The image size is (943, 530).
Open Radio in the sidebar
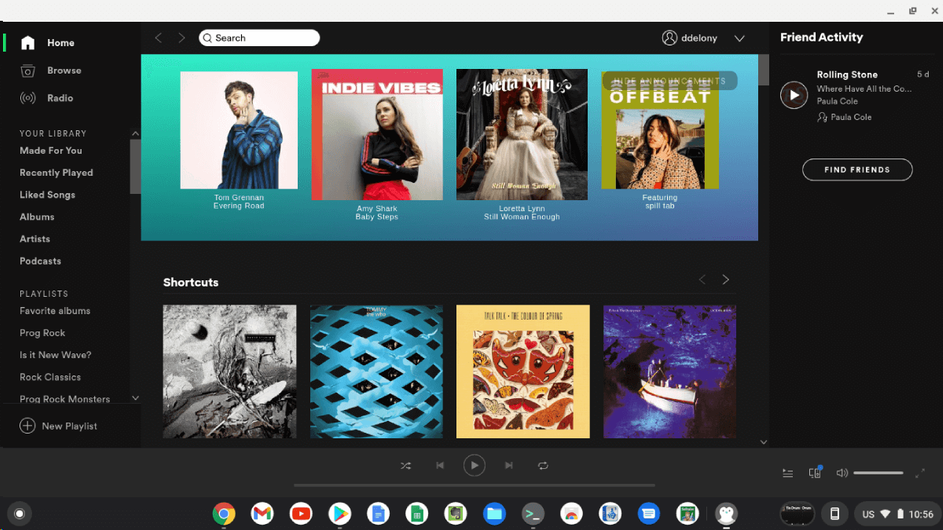coord(60,98)
